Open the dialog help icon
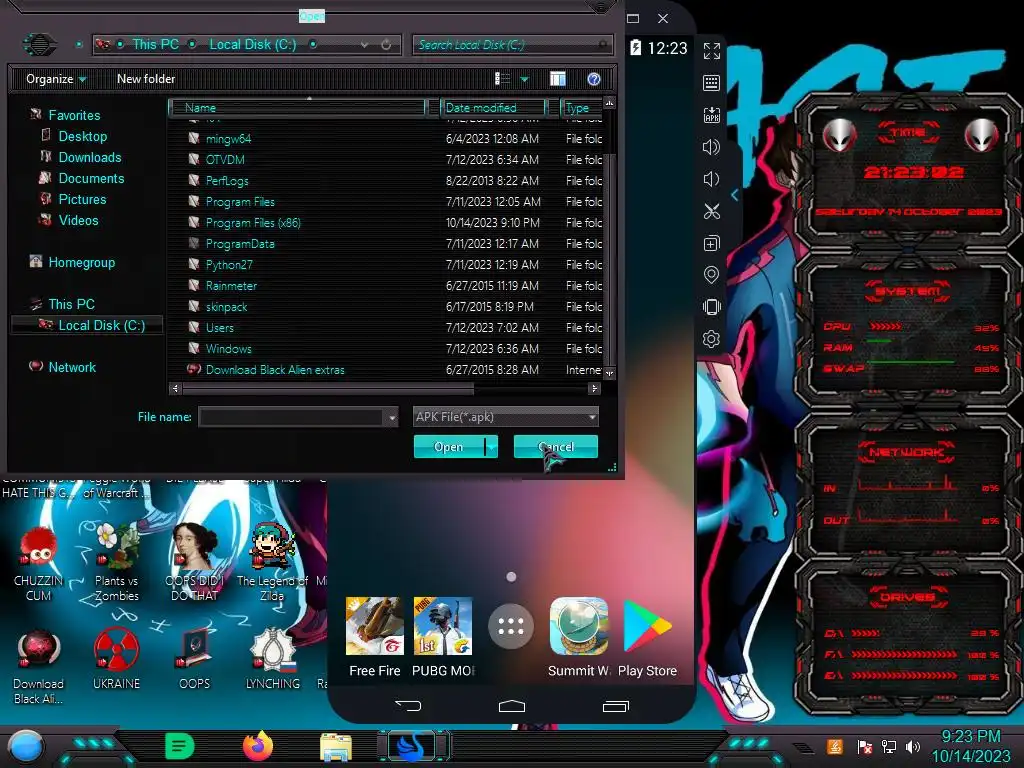The width and height of the screenshot is (1024, 768). (x=594, y=79)
